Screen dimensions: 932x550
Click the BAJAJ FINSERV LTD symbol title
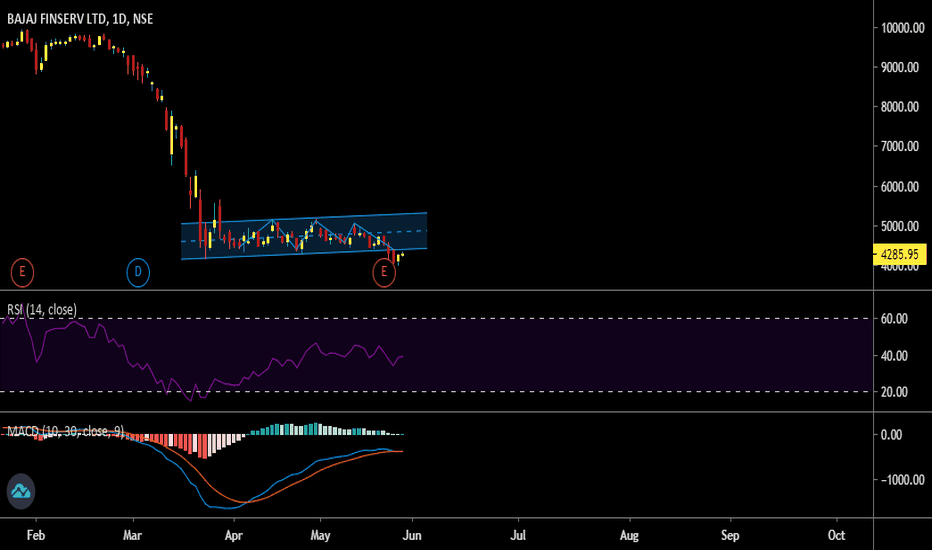pyautogui.click(x=80, y=19)
